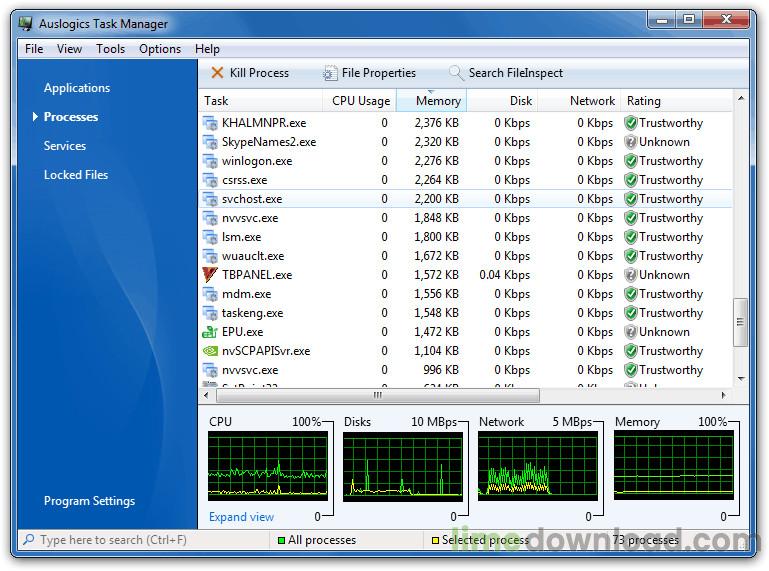Click the red TBPANEL.exe icon

pyautogui.click(x=210, y=275)
